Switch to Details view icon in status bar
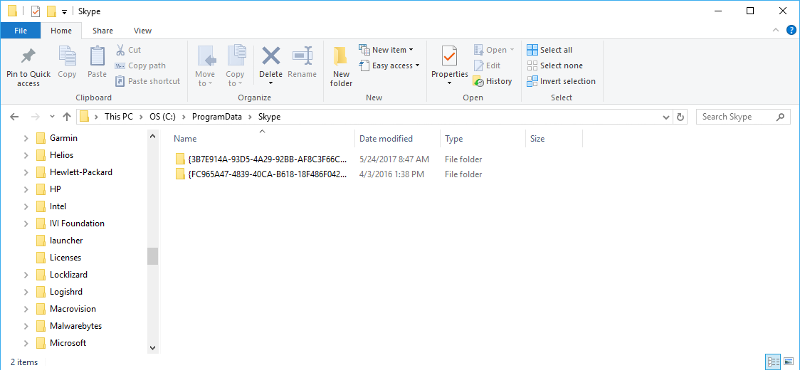800x370 pixels. click(x=773, y=362)
